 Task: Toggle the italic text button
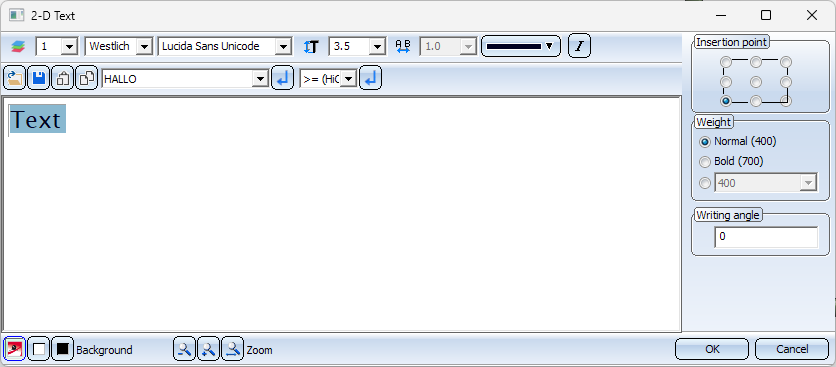click(x=579, y=46)
